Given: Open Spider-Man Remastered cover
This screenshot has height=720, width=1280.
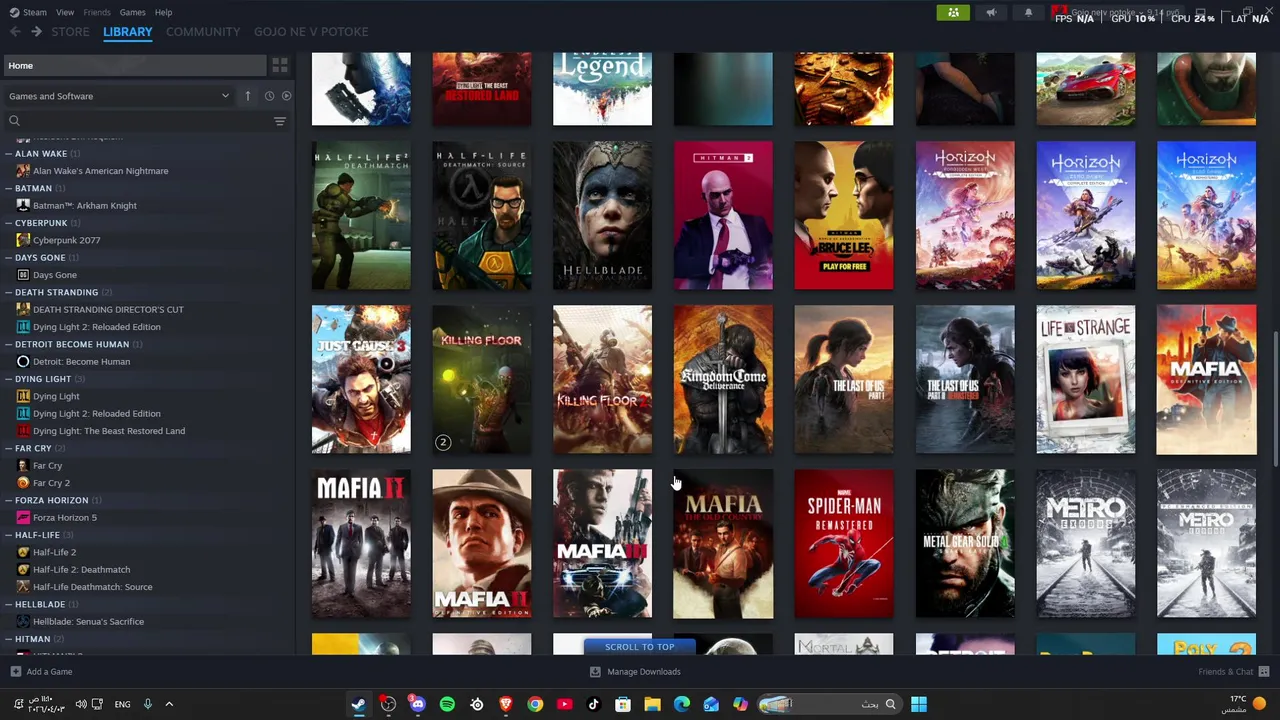Looking at the screenshot, I should 844,543.
